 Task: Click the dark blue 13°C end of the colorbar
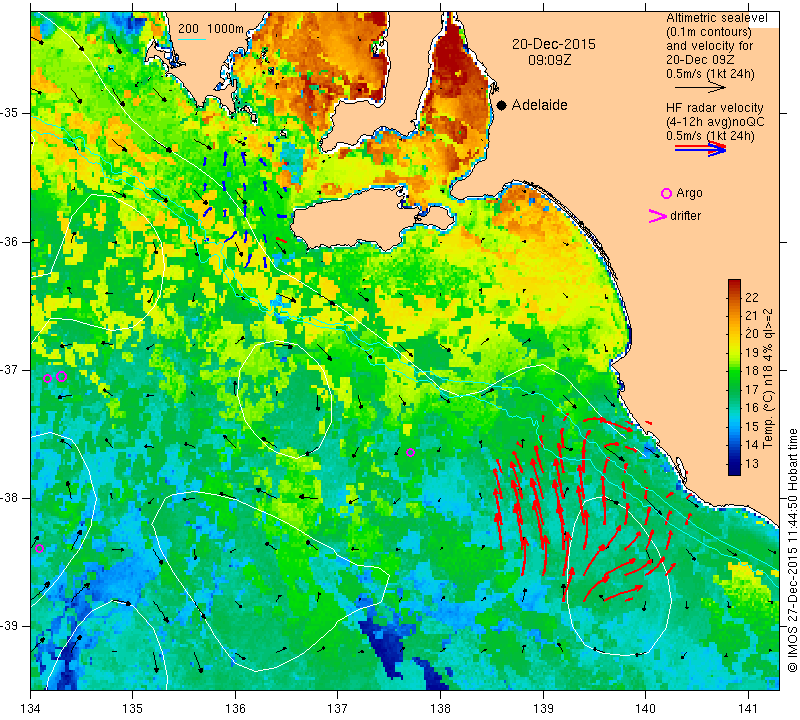[x=734, y=469]
